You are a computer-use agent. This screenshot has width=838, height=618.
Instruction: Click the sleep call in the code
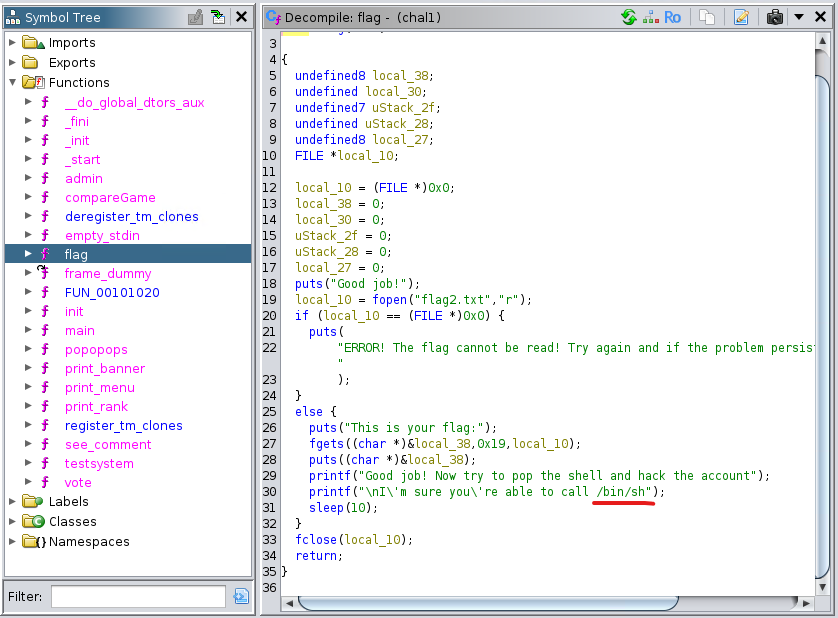[327, 507]
